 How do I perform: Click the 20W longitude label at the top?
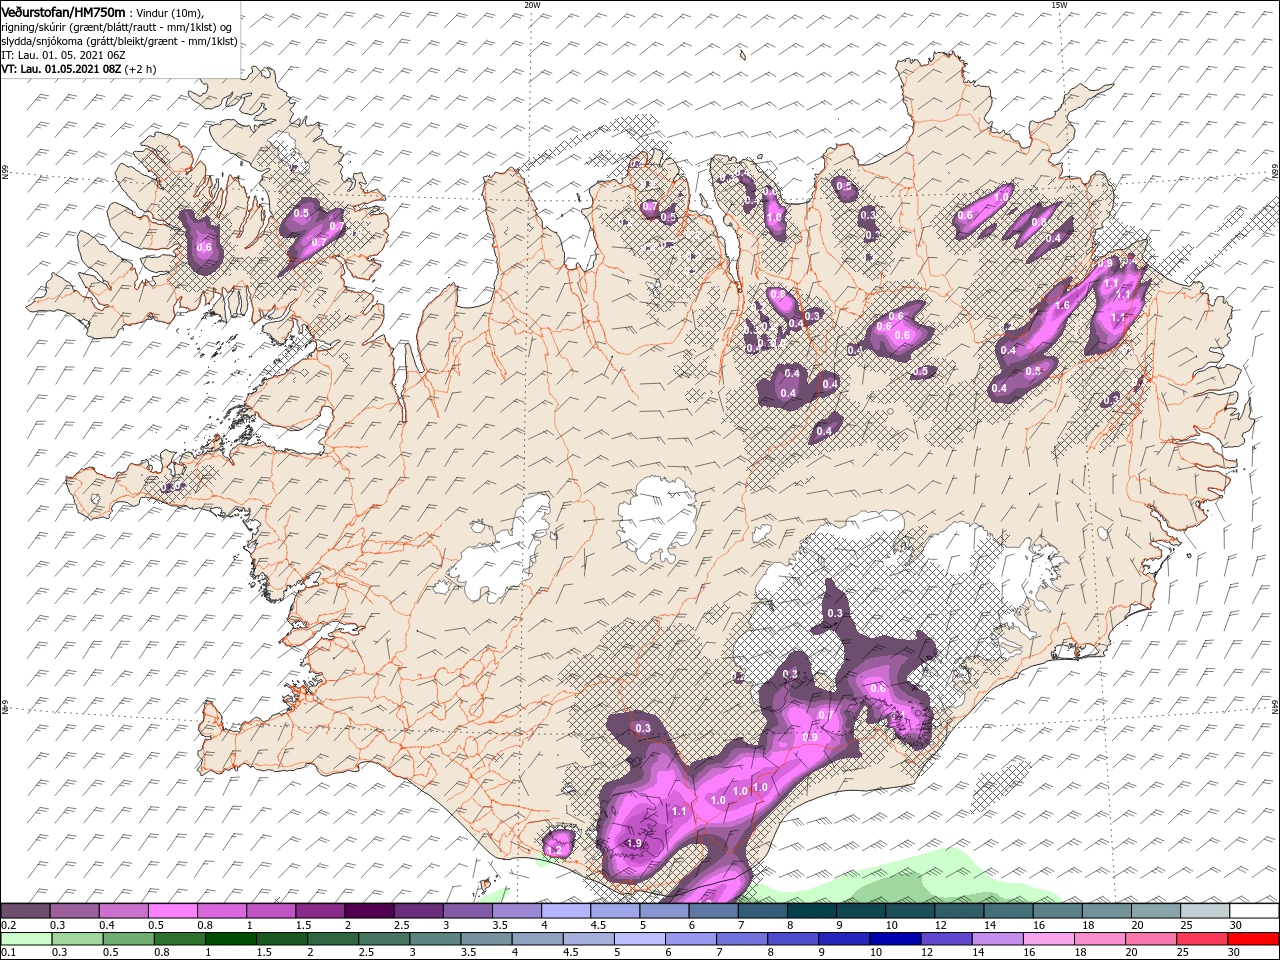pos(532,5)
